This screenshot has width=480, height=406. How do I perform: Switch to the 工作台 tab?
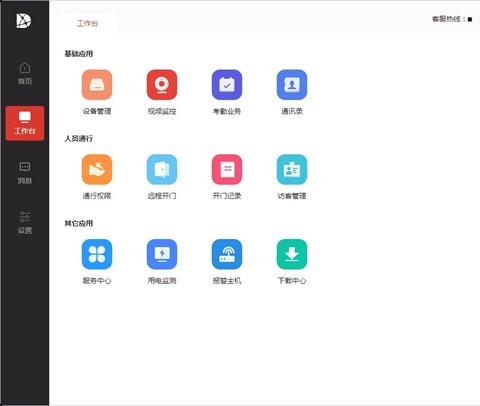pyautogui.click(x=87, y=23)
